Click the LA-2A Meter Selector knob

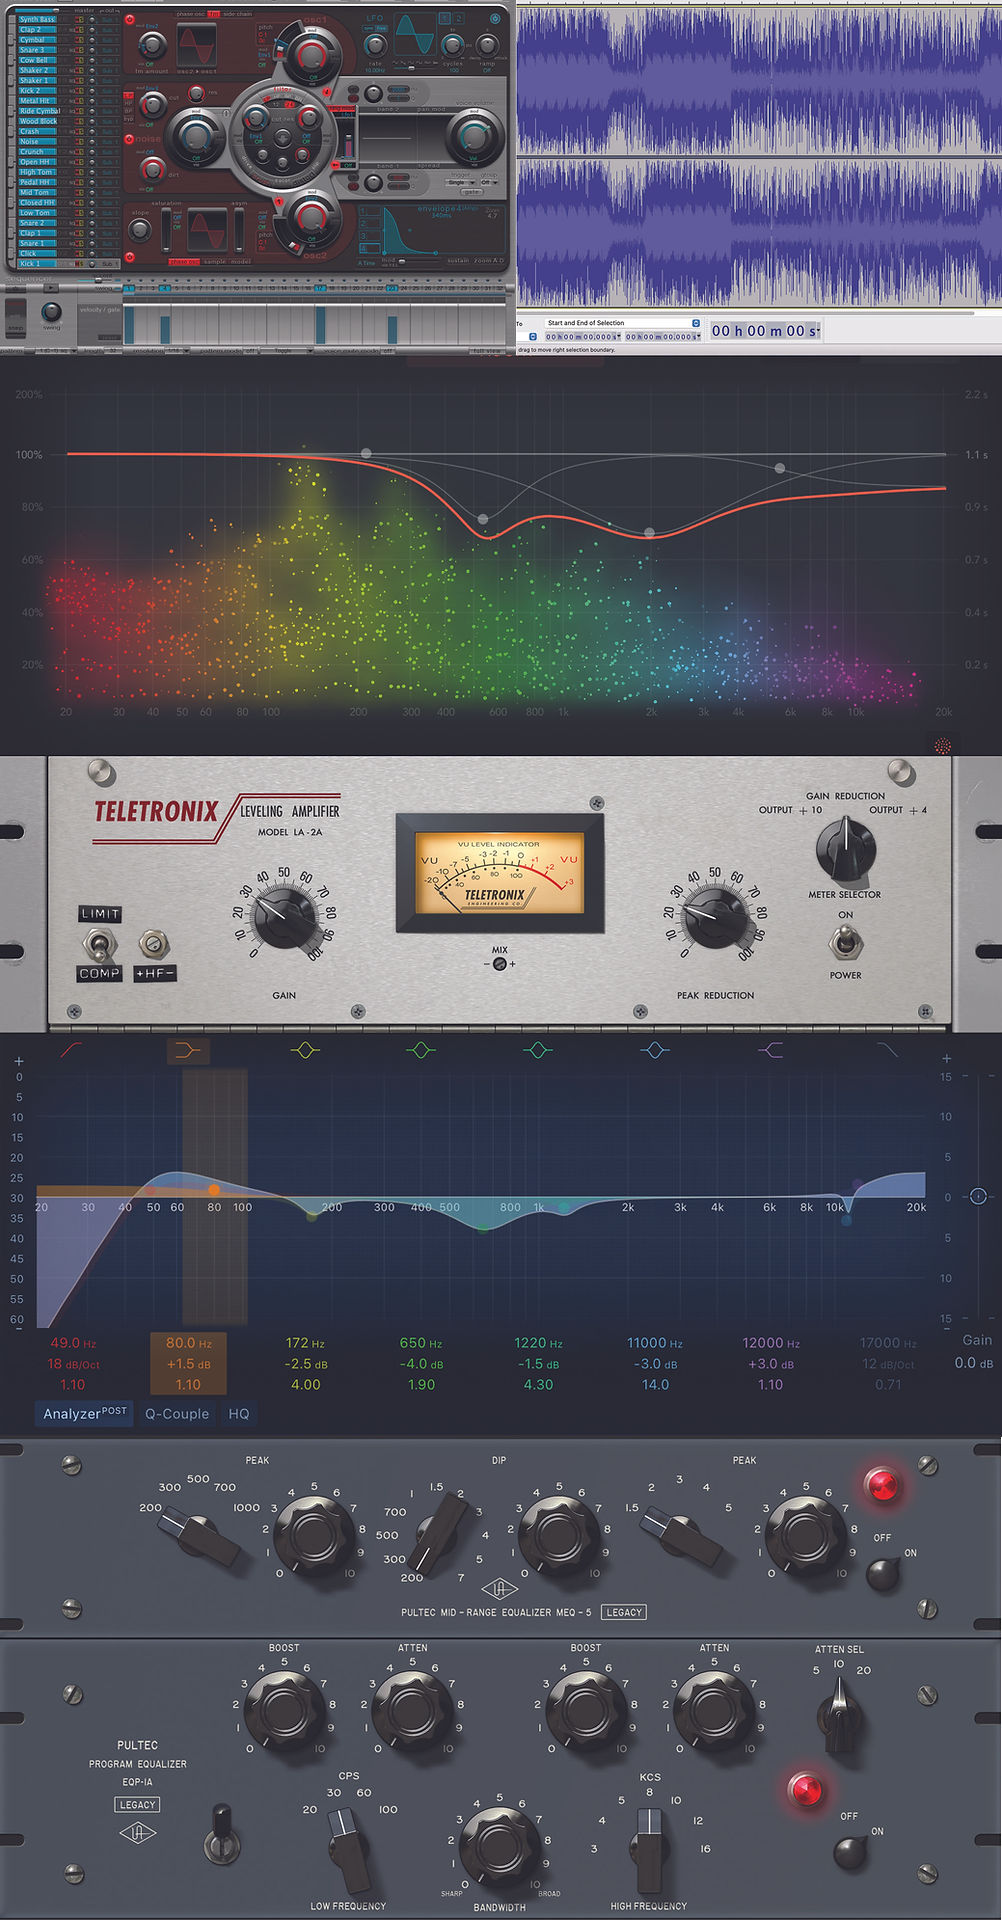[846, 848]
